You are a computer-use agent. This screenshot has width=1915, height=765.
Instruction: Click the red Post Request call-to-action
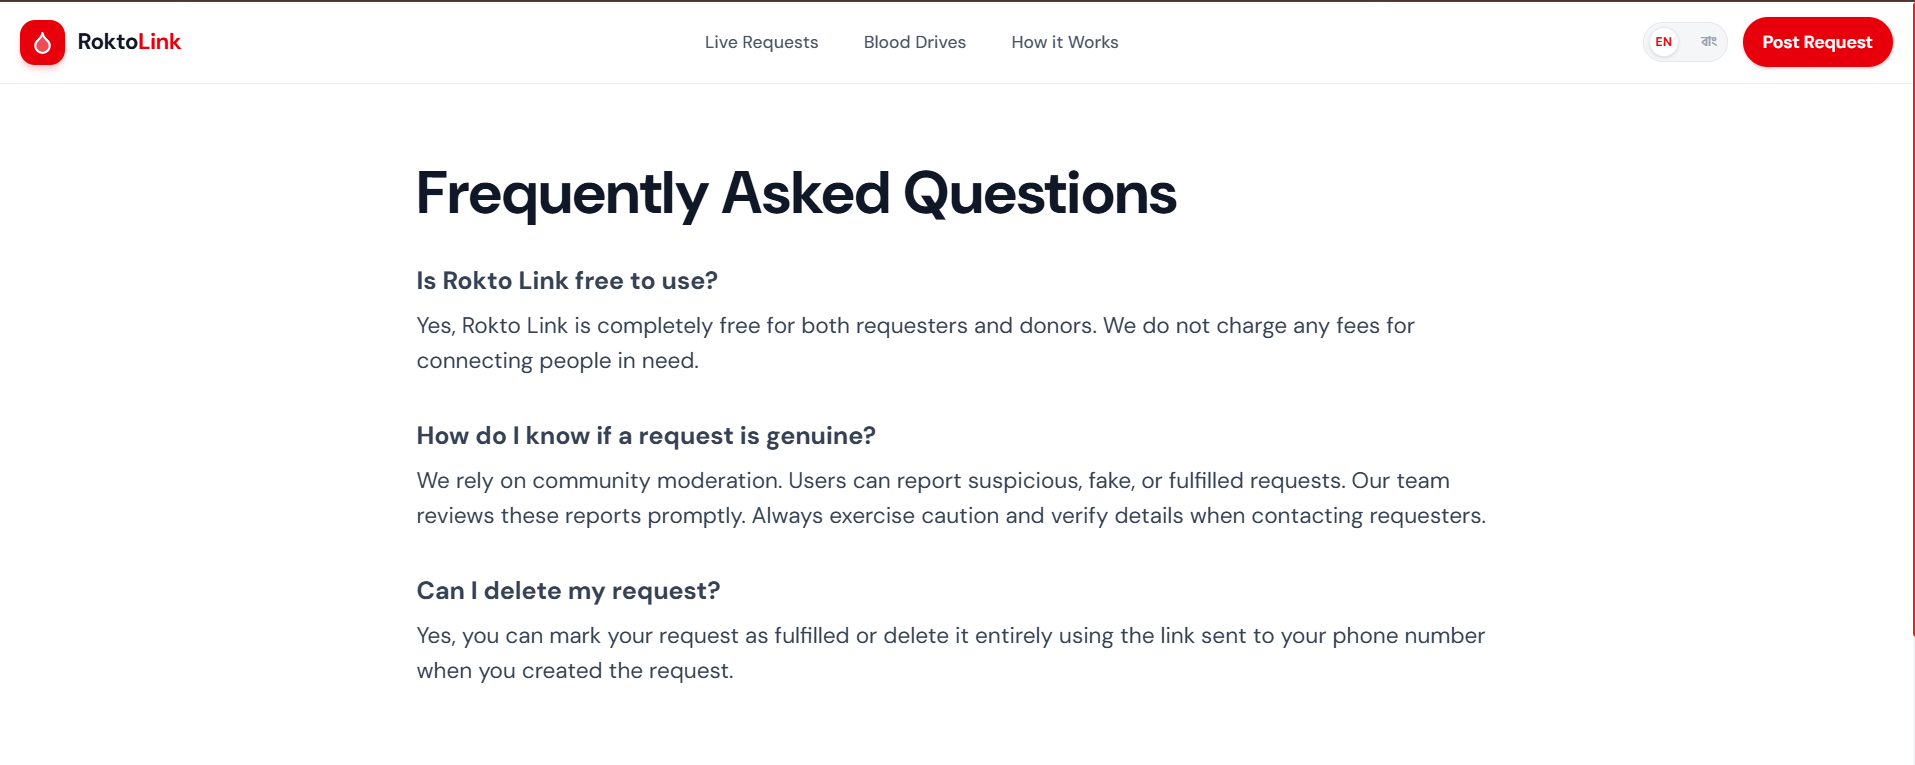coord(1817,42)
